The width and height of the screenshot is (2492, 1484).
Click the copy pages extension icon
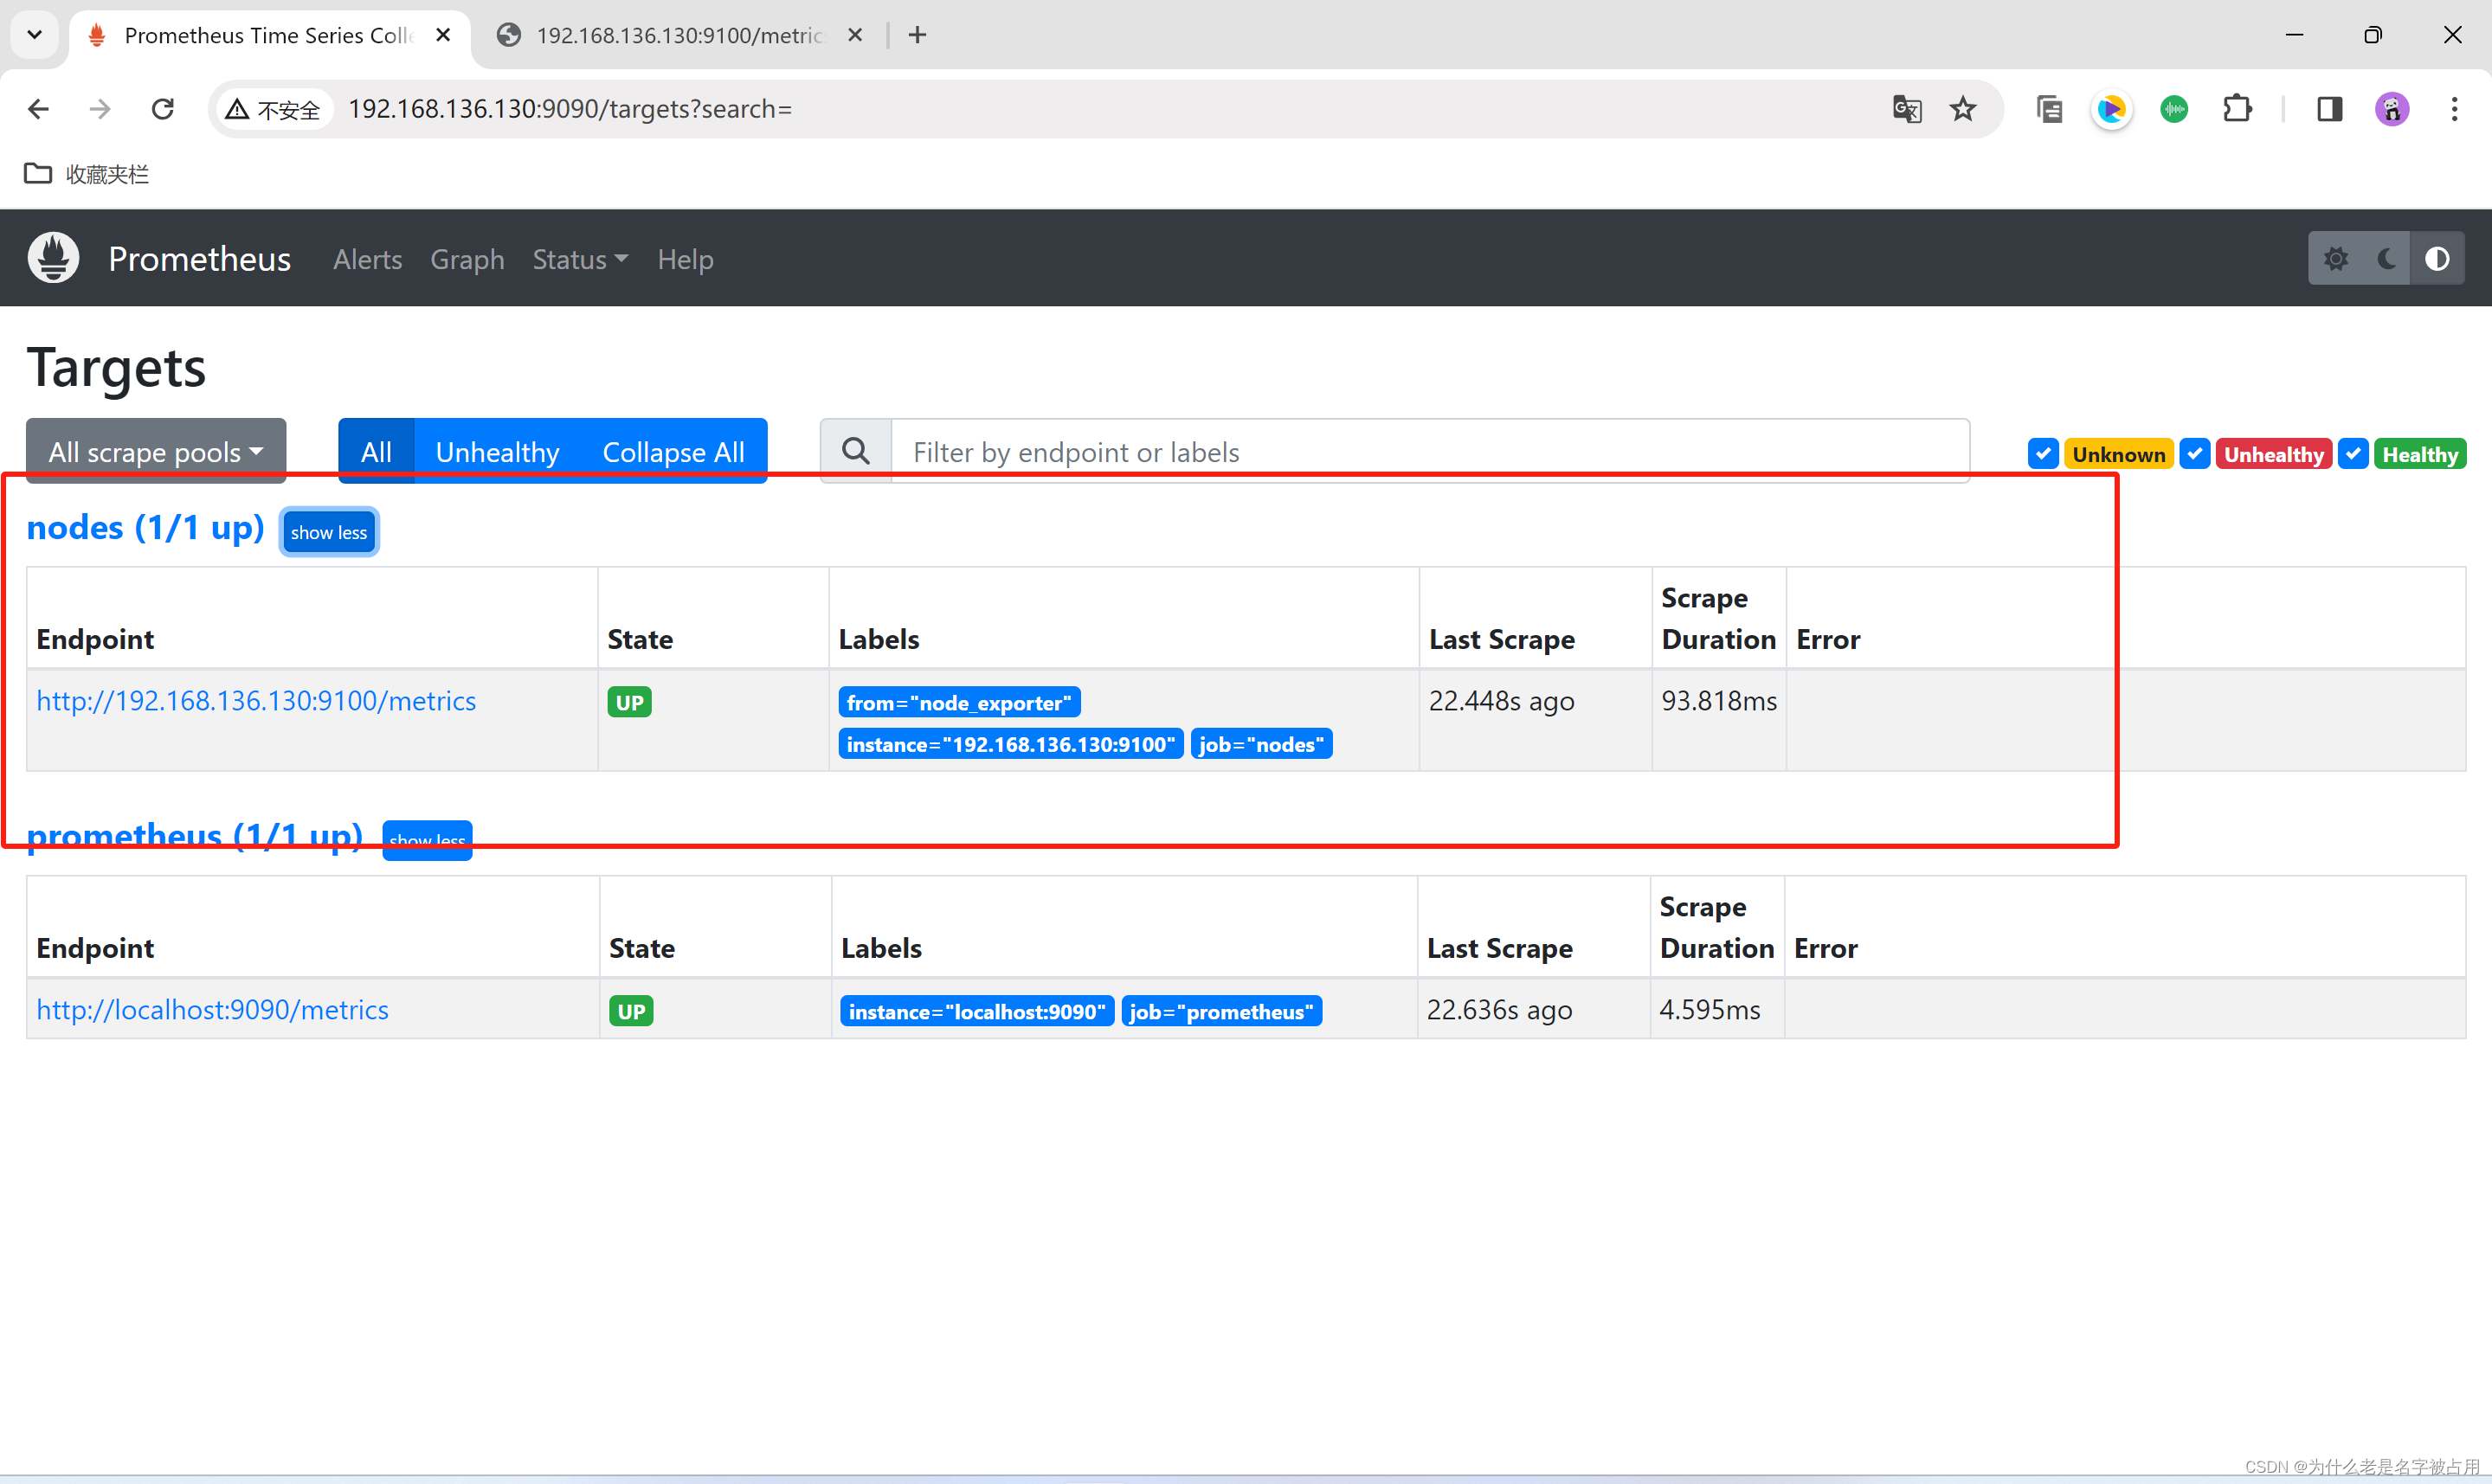[x=2049, y=109]
